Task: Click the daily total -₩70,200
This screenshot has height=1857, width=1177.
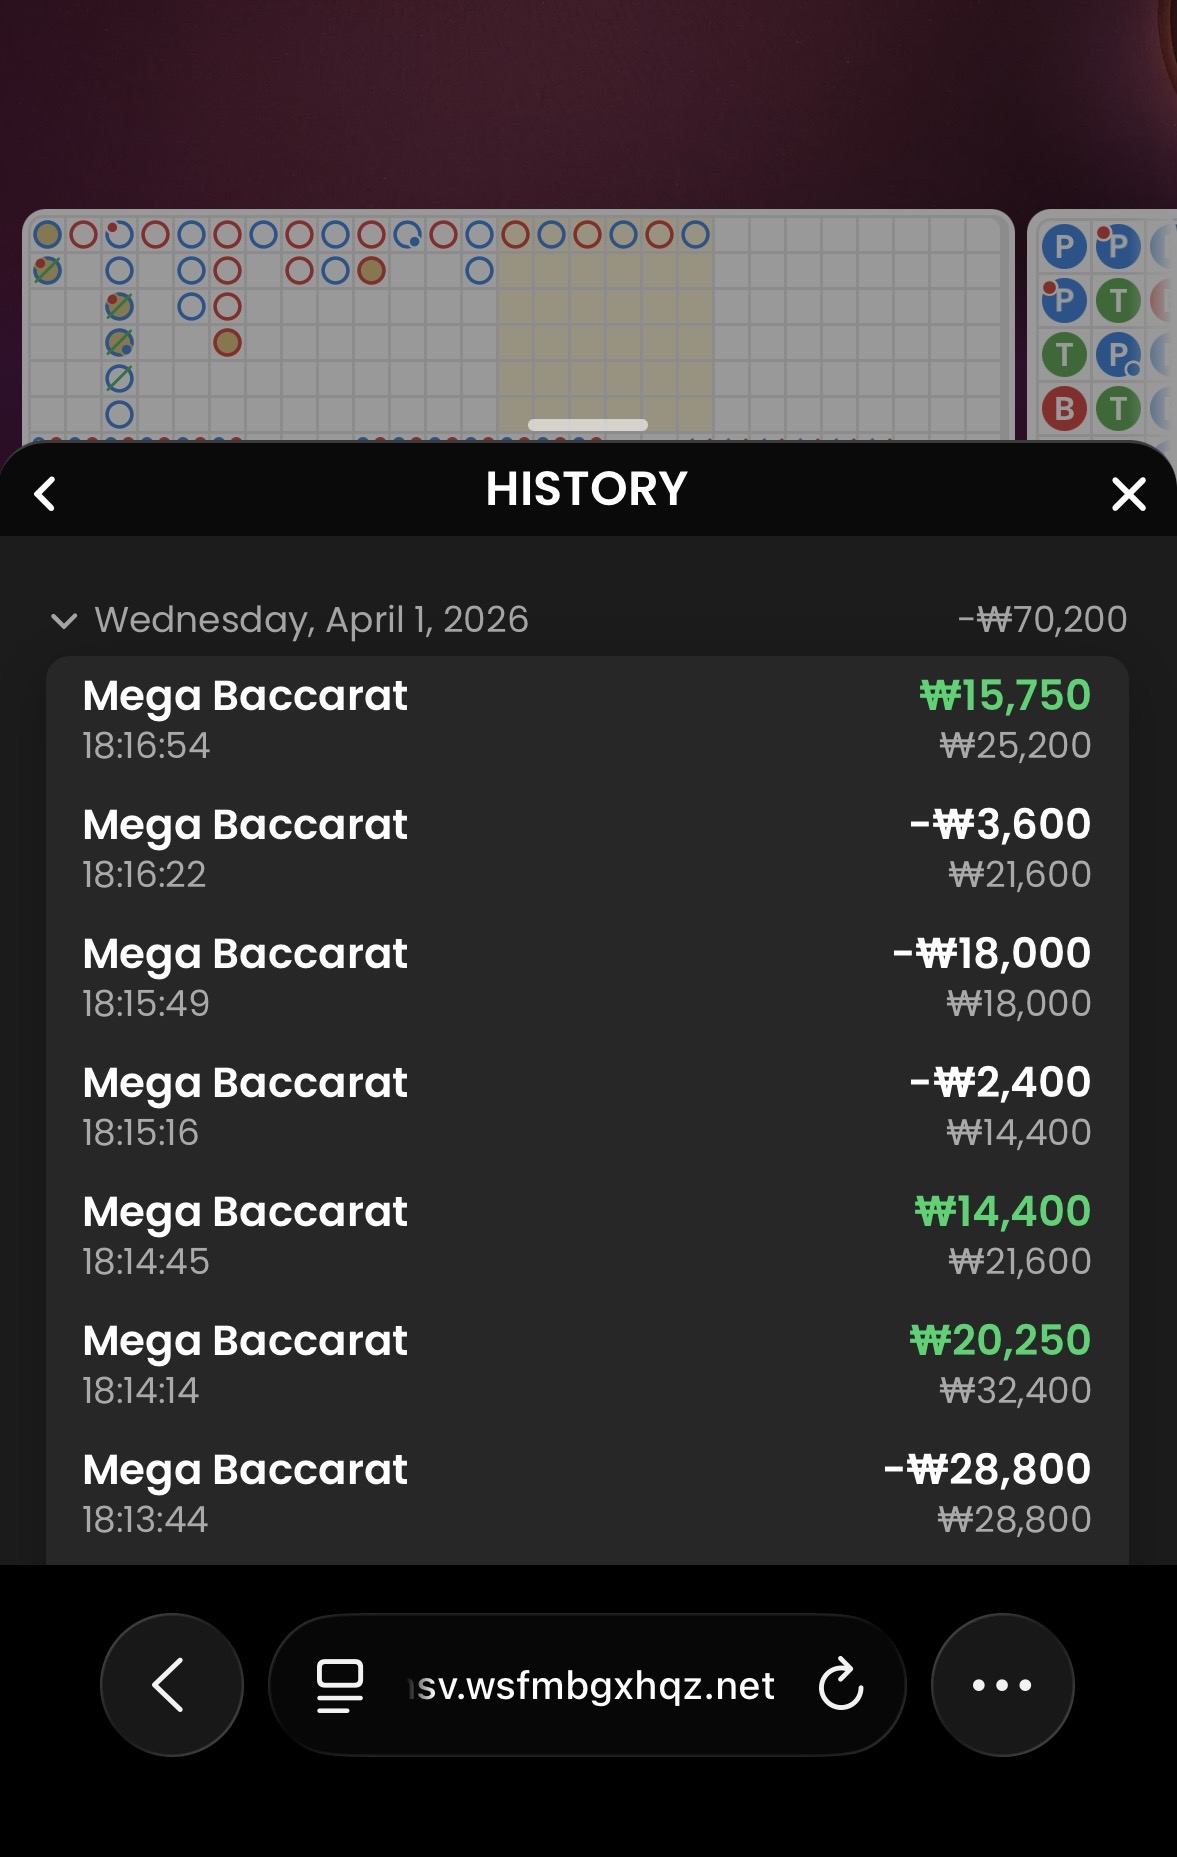Action: pos(1042,620)
